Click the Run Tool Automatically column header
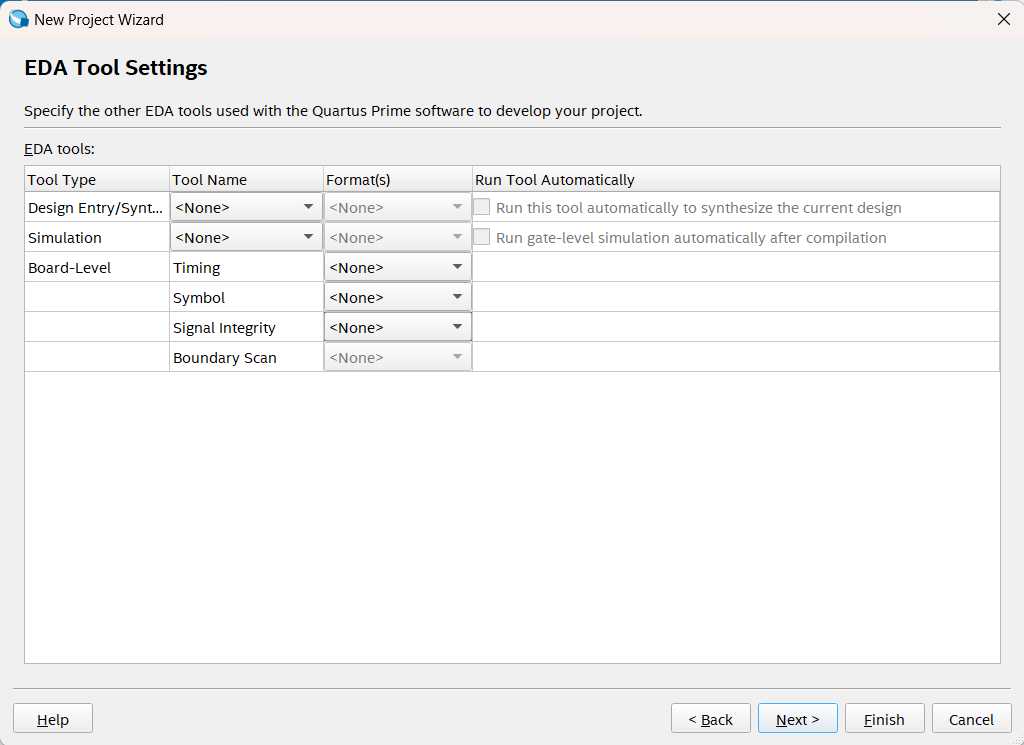 735,180
